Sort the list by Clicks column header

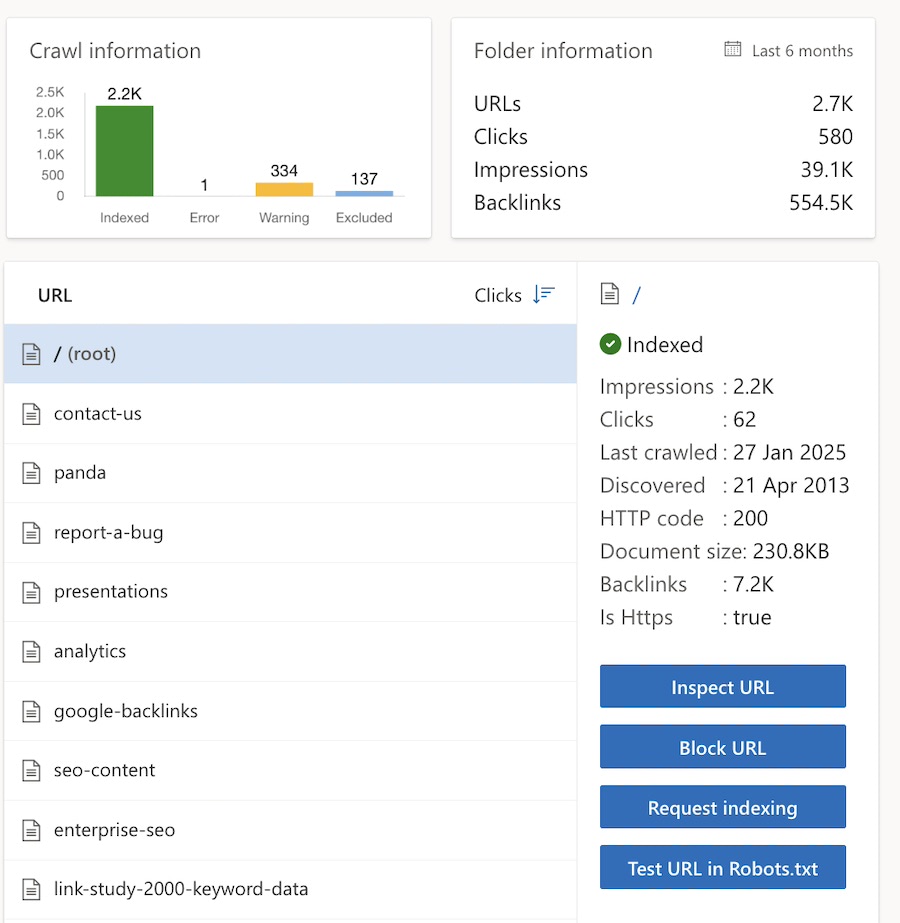pyautogui.click(x=498, y=295)
